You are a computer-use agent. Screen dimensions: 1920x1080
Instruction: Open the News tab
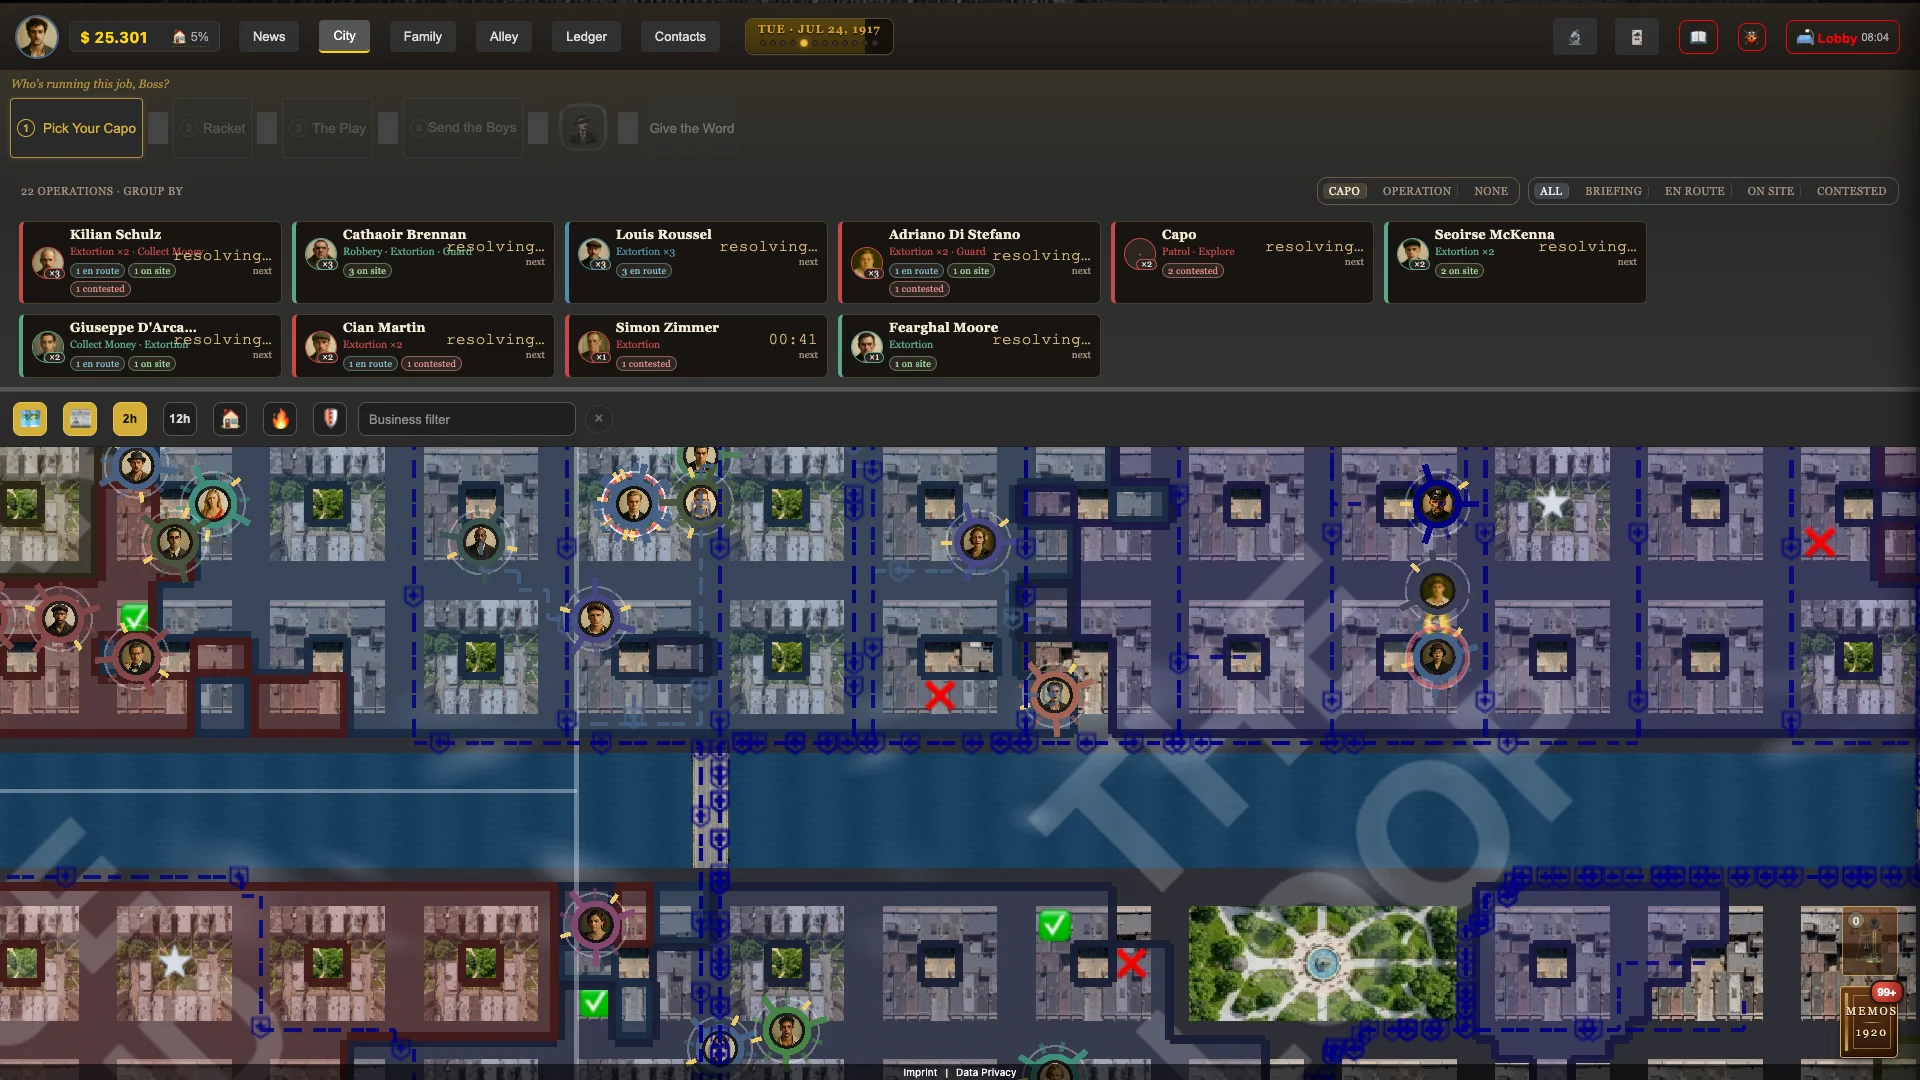click(x=269, y=37)
